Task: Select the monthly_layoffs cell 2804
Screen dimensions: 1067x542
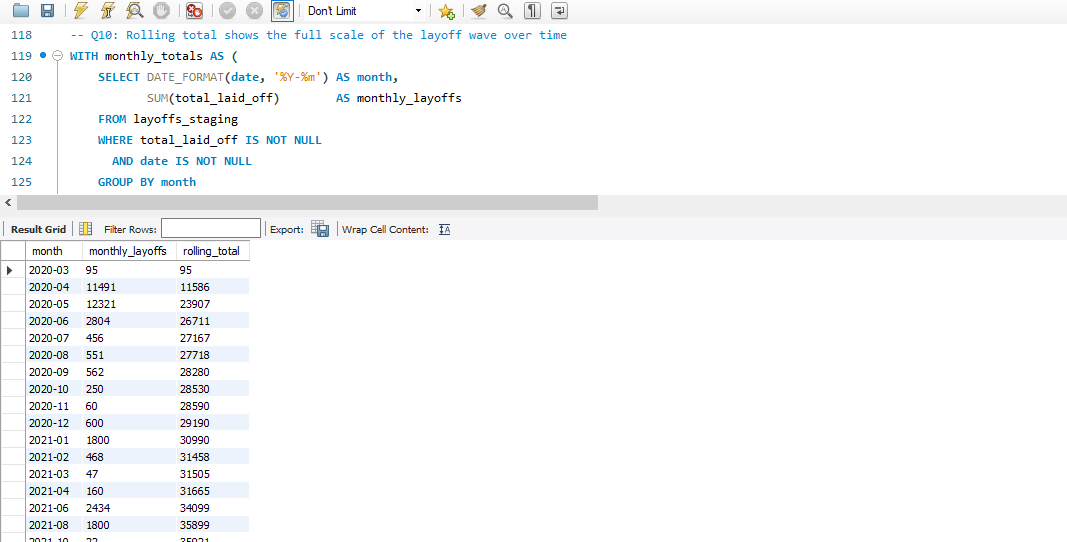Action: [x=129, y=321]
